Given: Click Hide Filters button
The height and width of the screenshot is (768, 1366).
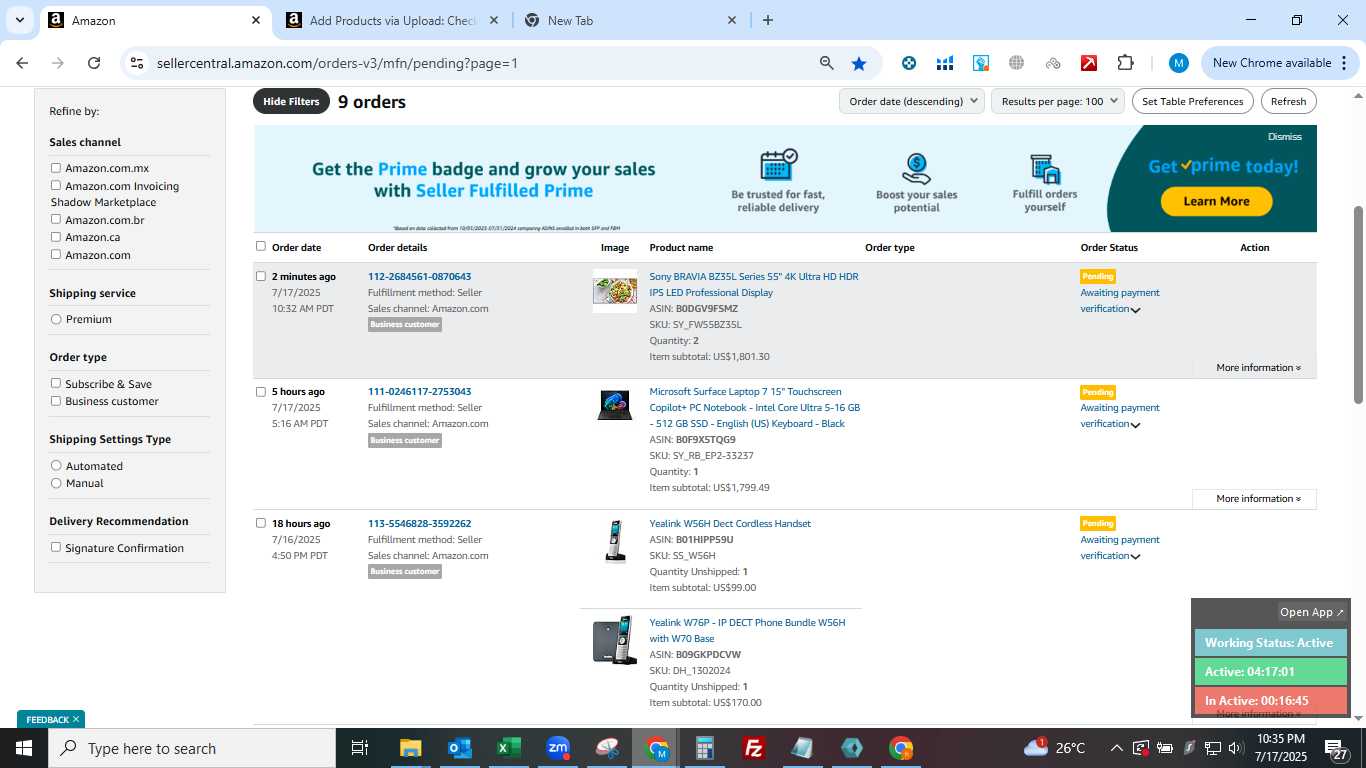Looking at the screenshot, I should click(291, 101).
